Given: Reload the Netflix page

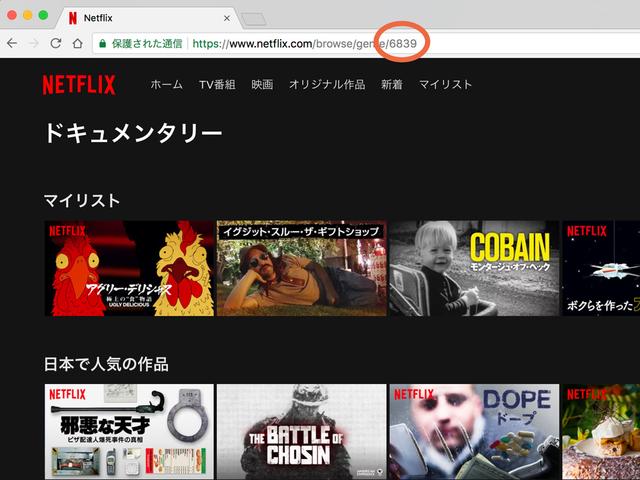Looking at the screenshot, I should pyautogui.click(x=56, y=43).
